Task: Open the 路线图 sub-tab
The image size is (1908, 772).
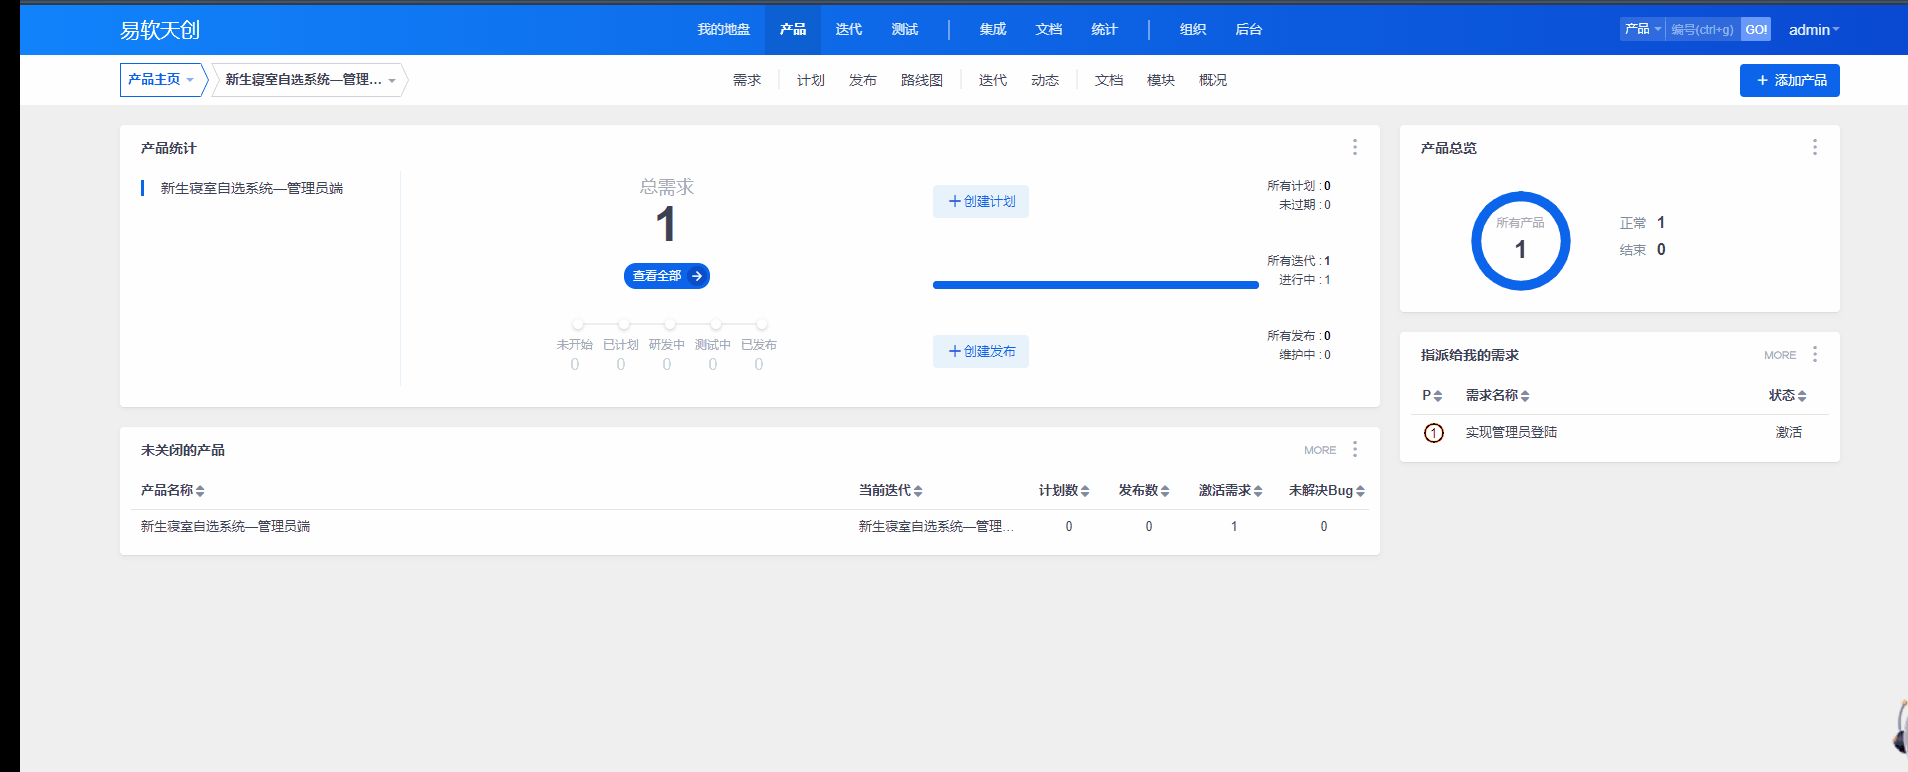Action: coord(922,80)
